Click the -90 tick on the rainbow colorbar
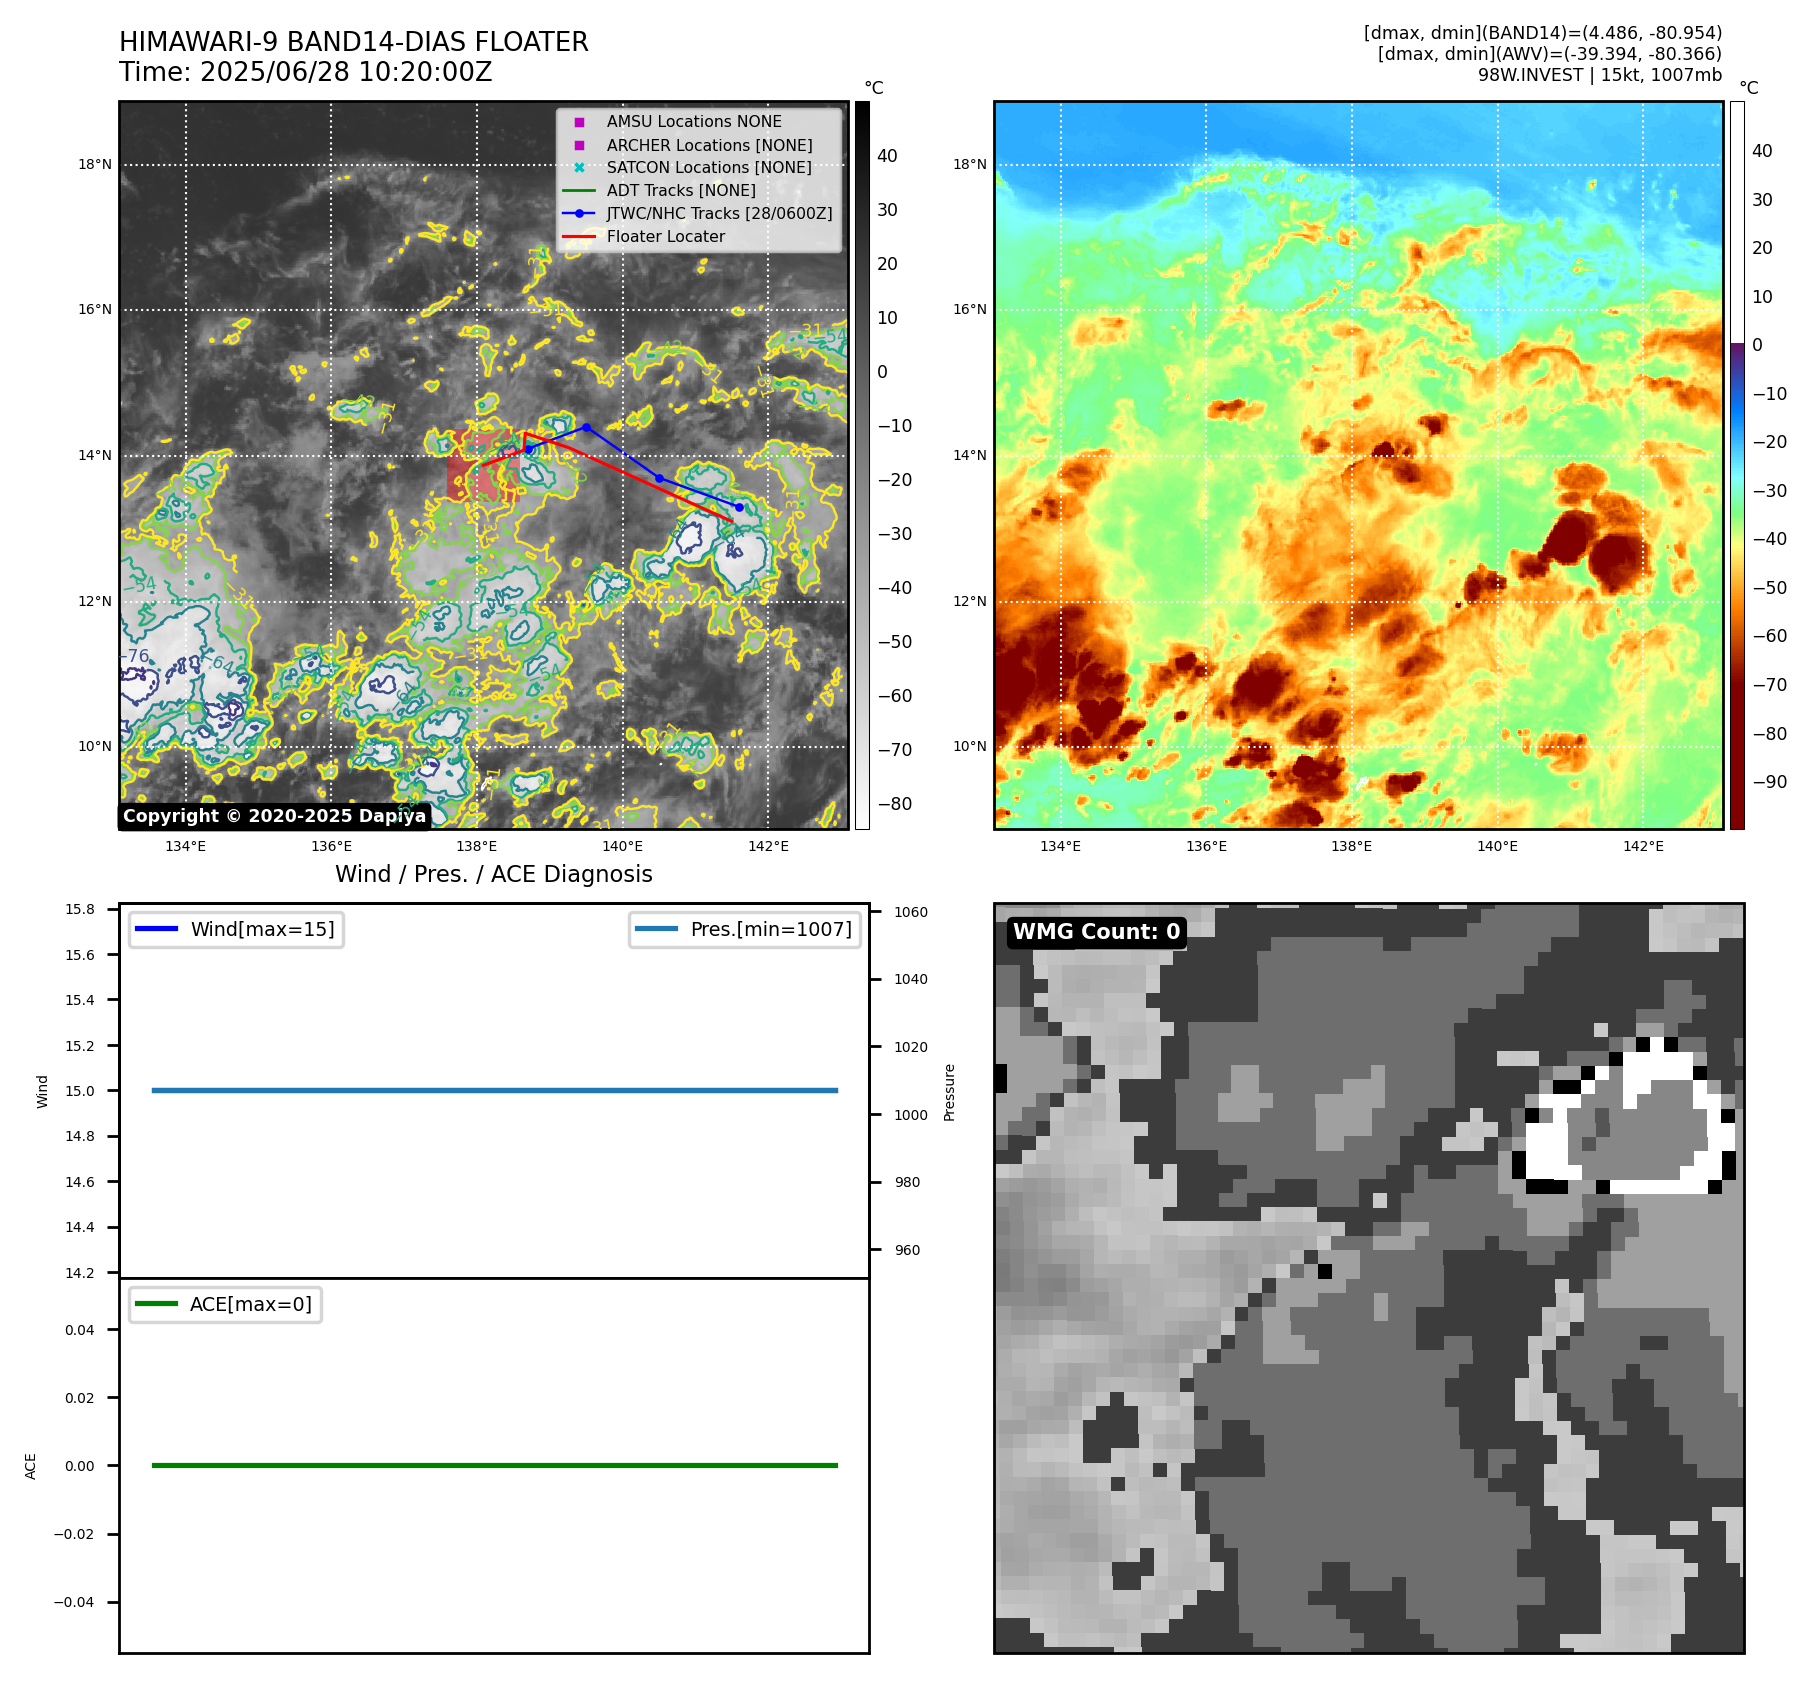Screen dimensions: 1813x1690 point(1770,782)
